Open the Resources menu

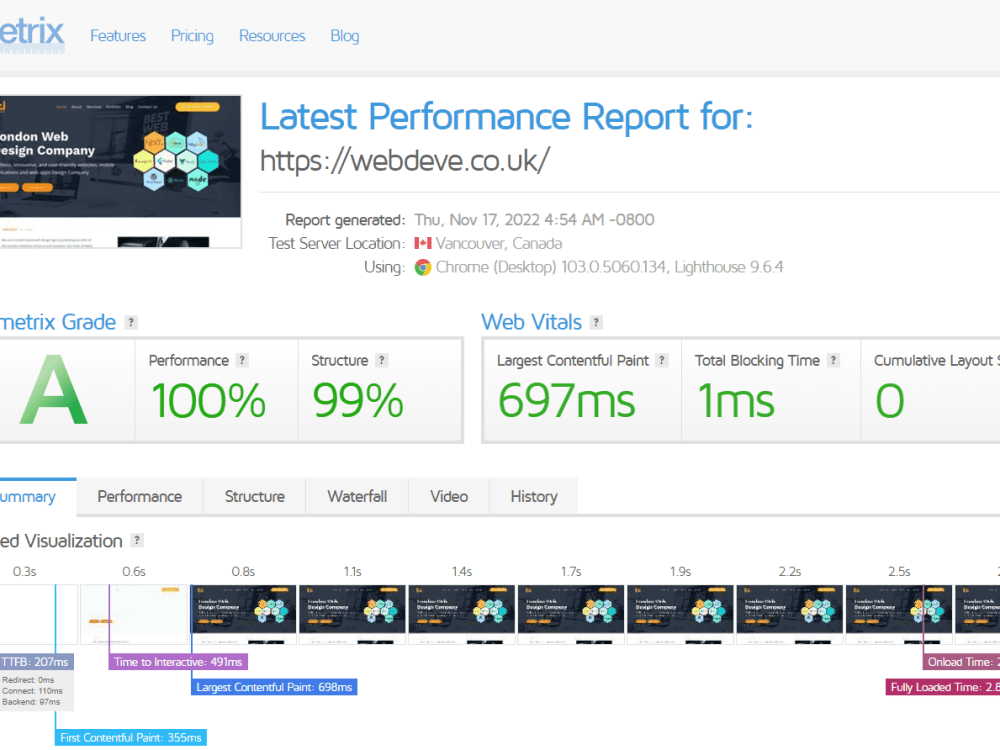coord(272,36)
